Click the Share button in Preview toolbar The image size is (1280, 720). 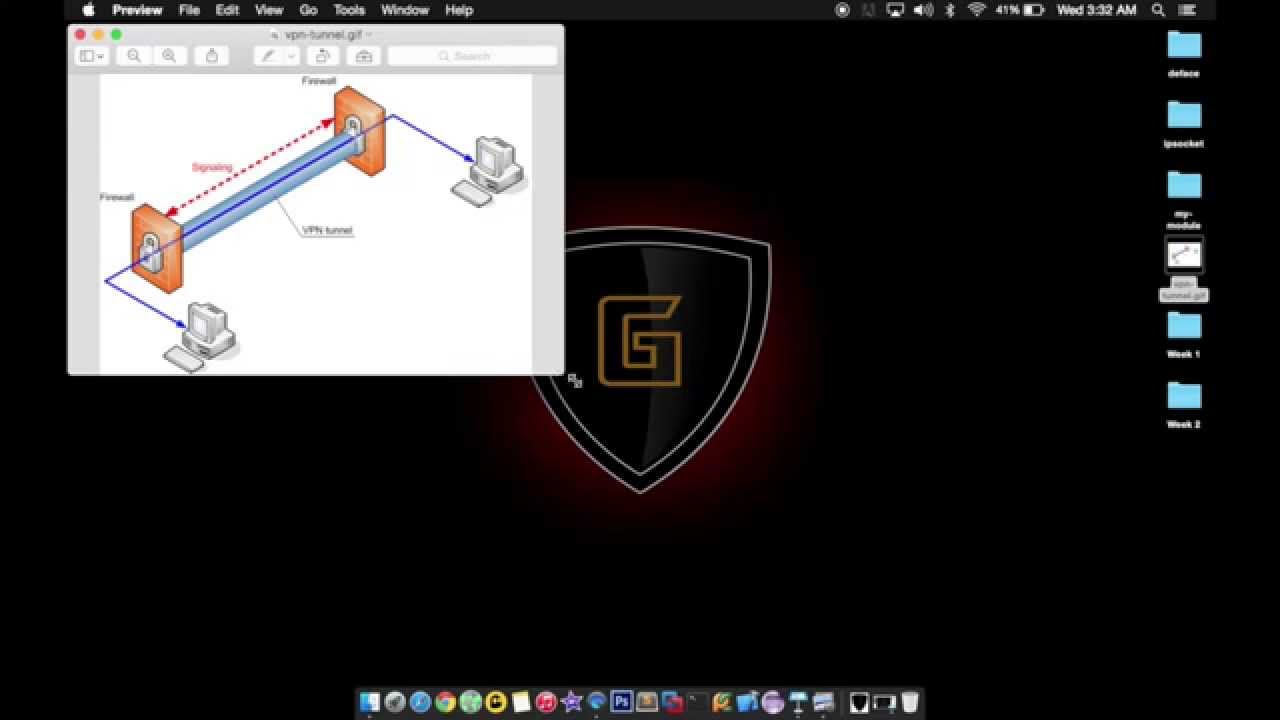[212, 56]
